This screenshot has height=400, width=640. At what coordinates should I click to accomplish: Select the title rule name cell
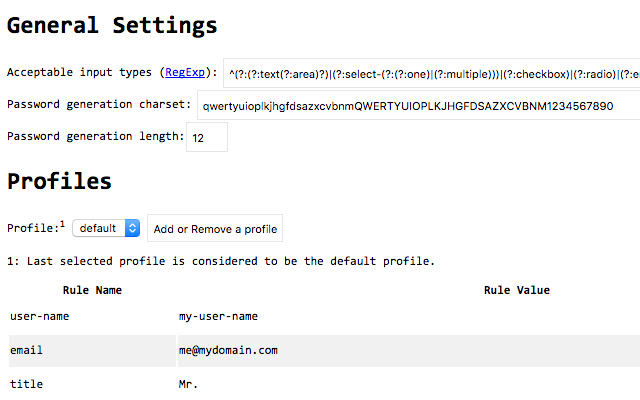(x=27, y=384)
